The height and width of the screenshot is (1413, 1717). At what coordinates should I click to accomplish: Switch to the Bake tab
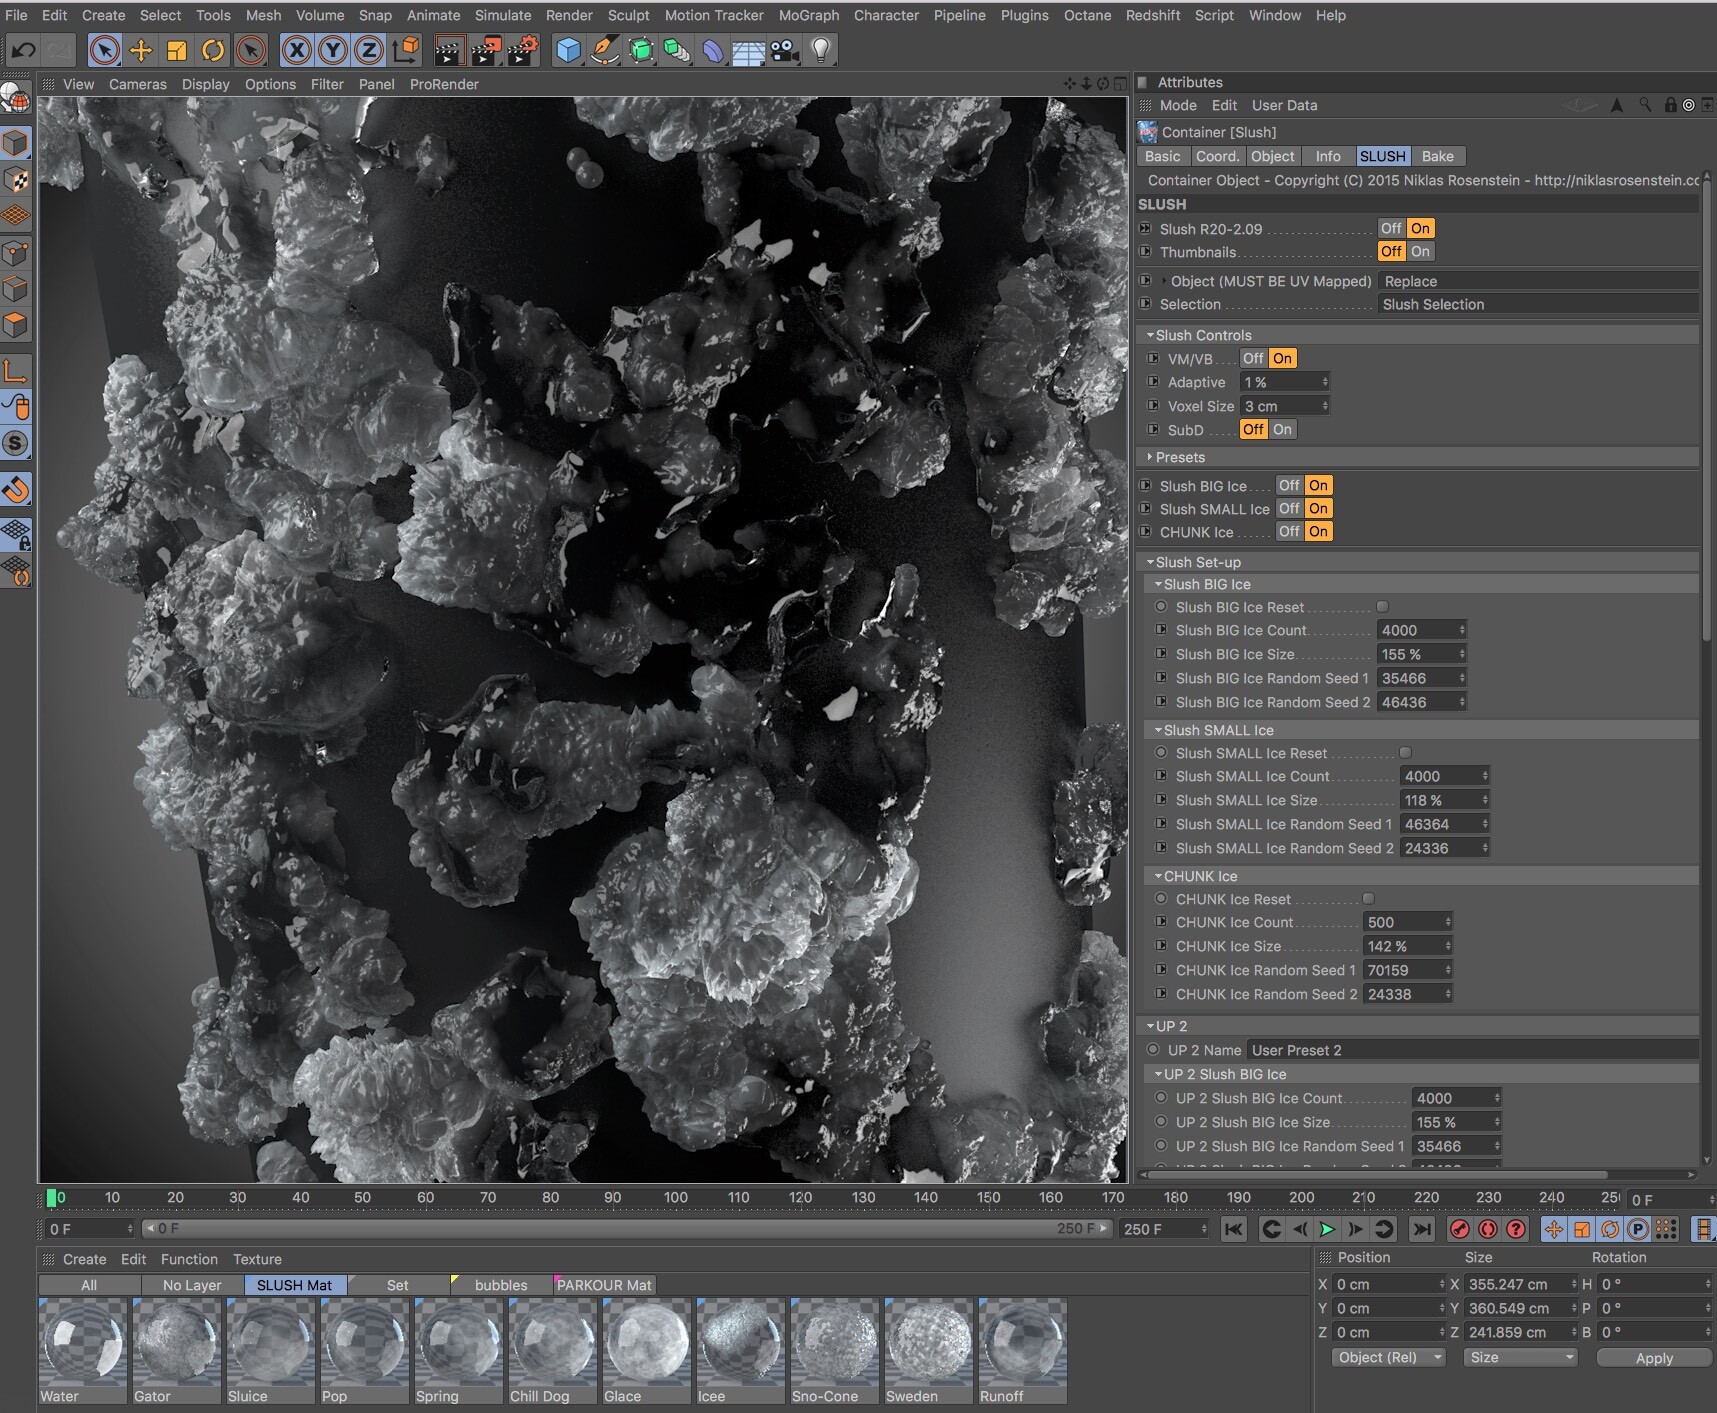1437,156
